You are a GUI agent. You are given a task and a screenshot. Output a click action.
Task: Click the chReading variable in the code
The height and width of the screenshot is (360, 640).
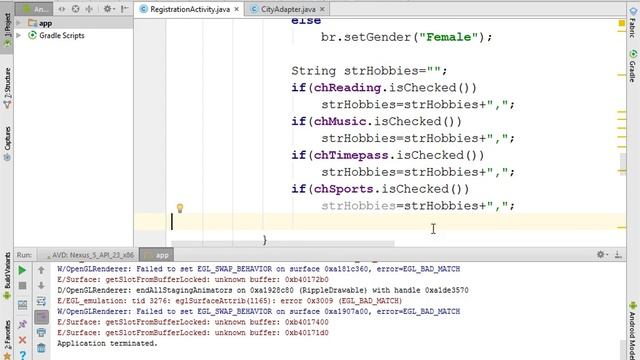tap(347, 88)
